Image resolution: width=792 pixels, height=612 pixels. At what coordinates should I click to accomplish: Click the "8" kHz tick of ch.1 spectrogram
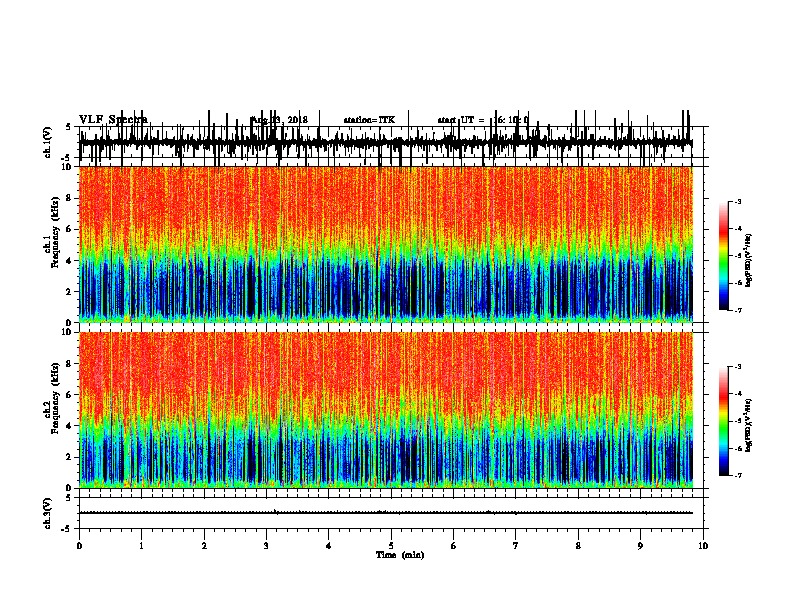click(x=69, y=198)
